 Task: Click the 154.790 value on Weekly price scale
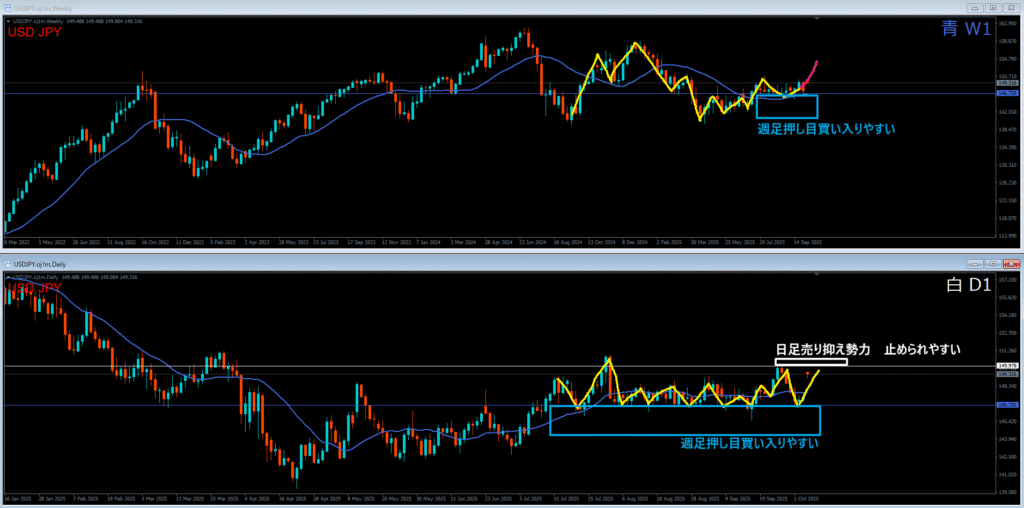tap(1008, 59)
